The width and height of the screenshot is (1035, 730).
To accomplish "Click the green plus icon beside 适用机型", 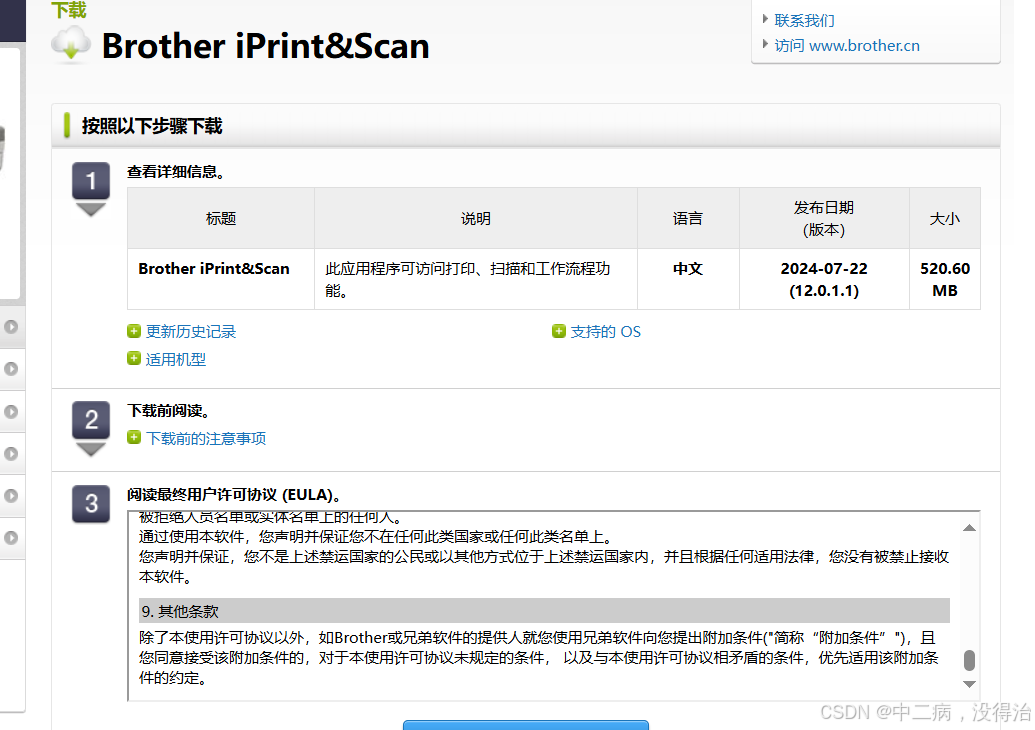I will pos(134,358).
